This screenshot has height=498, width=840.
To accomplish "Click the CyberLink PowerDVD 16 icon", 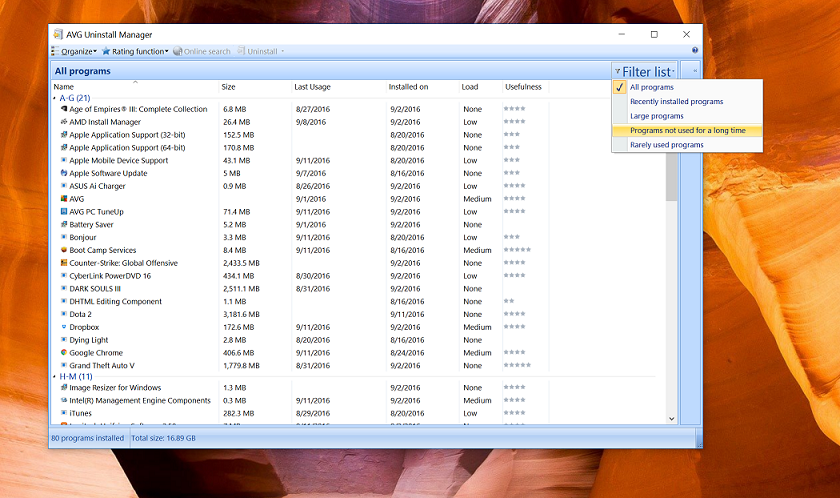I will pyautogui.click(x=64, y=276).
